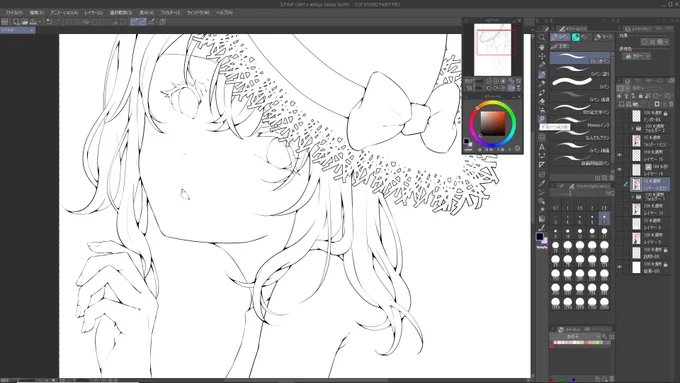
Task: Open the 表現色 カラー dropdown
Action: 636,56
